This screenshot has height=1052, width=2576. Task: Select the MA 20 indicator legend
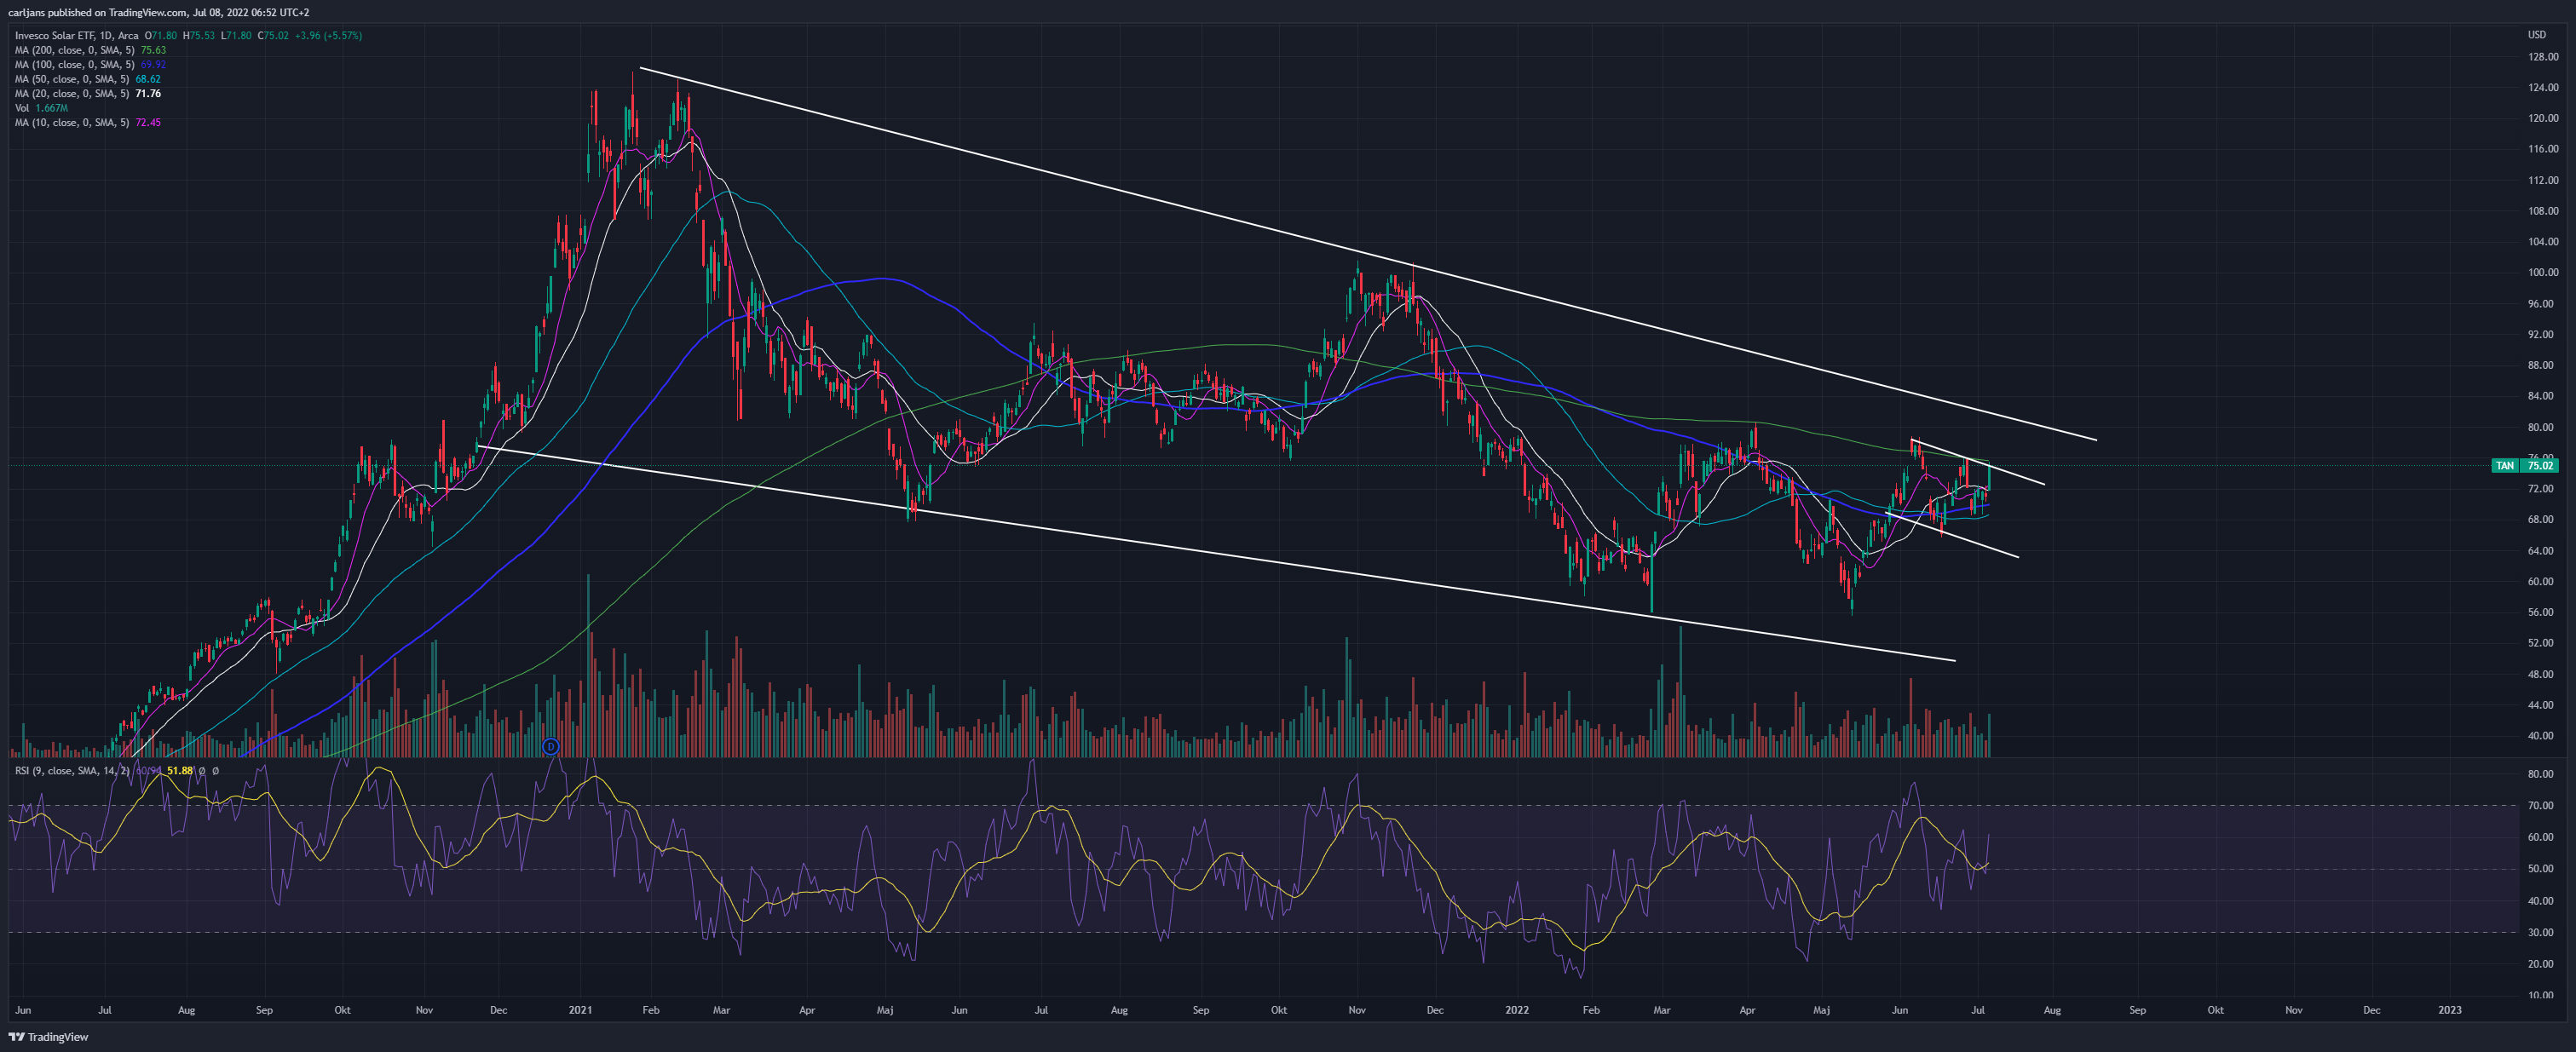pos(87,93)
